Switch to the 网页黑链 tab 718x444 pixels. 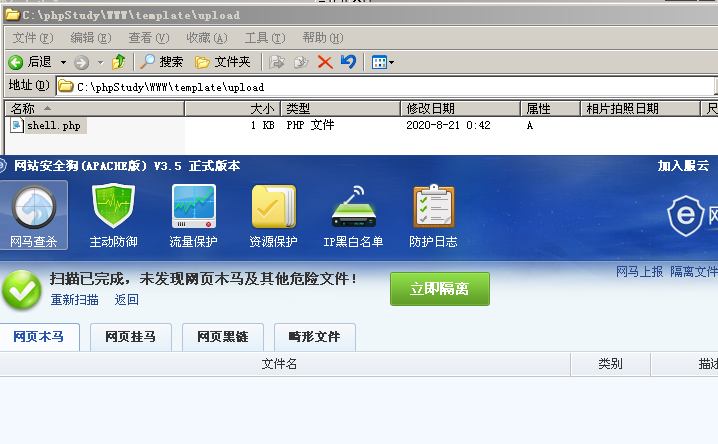(223, 337)
